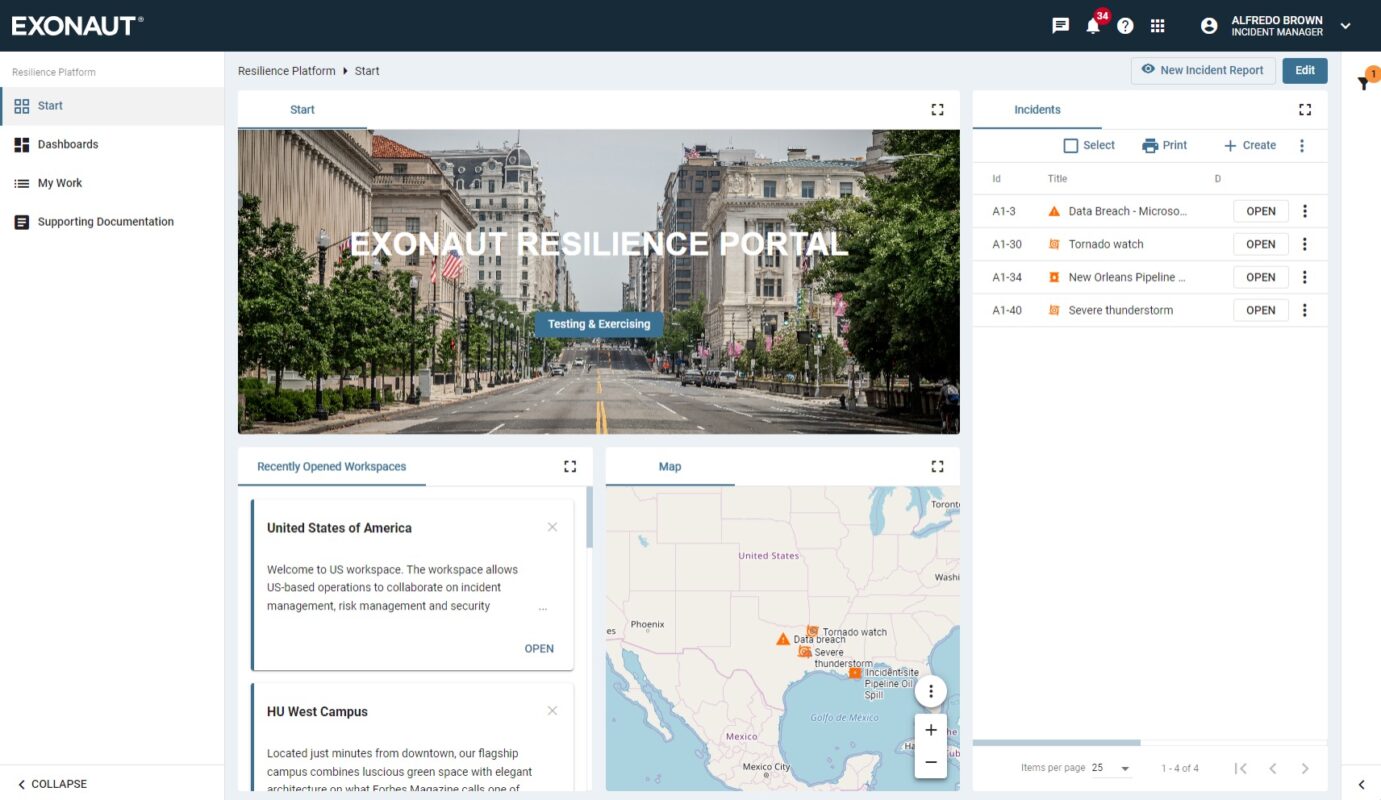Print the incidents list
The height and width of the screenshot is (800, 1381).
click(x=1164, y=146)
